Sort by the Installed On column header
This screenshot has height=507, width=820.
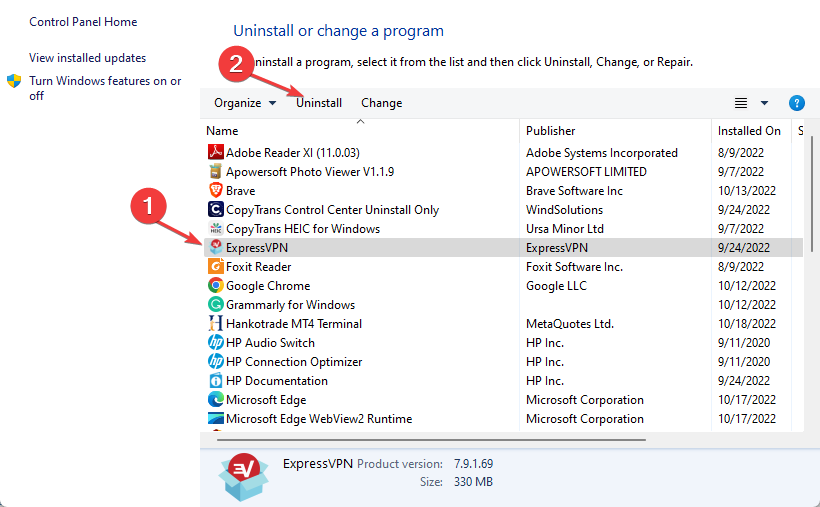click(750, 131)
